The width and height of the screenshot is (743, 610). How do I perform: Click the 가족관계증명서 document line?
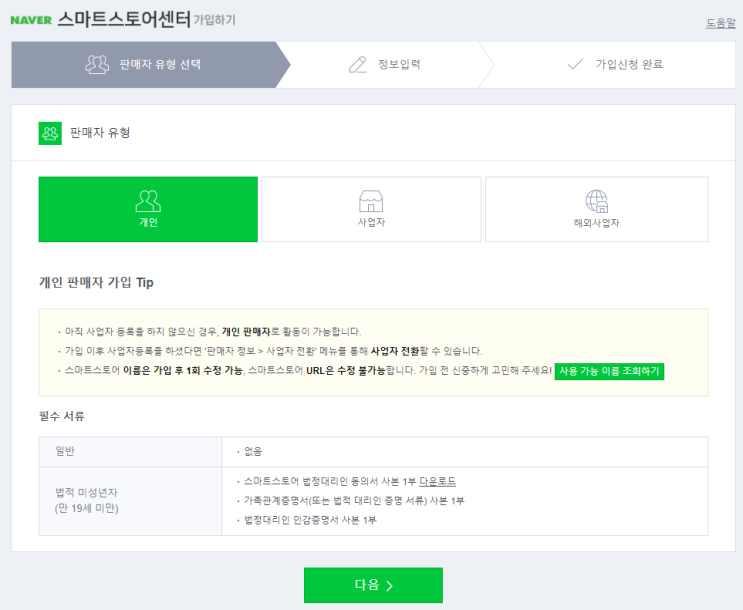tap(354, 501)
